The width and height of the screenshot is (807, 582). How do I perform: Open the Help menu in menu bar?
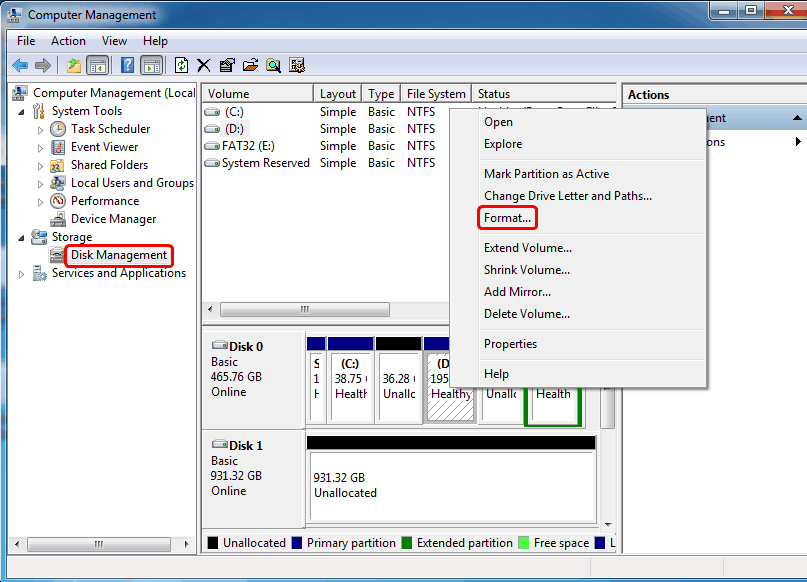point(155,41)
